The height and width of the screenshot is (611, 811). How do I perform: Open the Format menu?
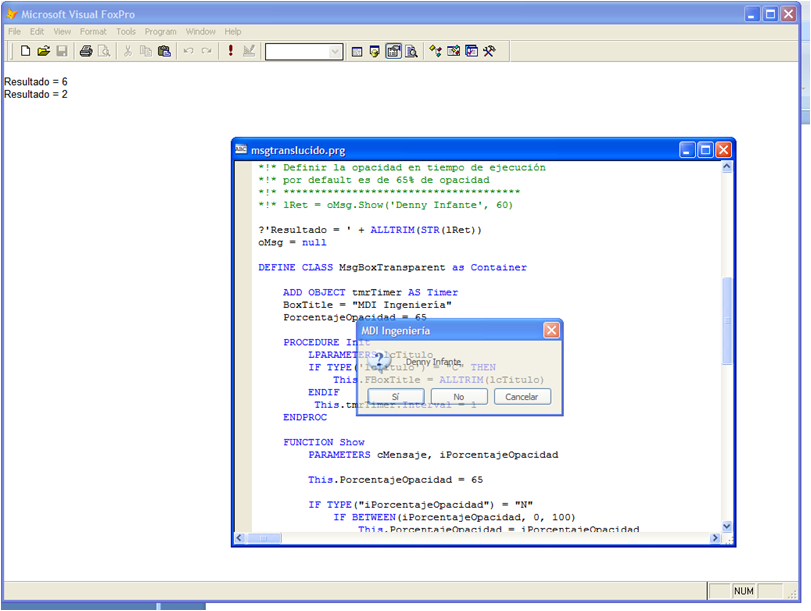pyautogui.click(x=93, y=31)
